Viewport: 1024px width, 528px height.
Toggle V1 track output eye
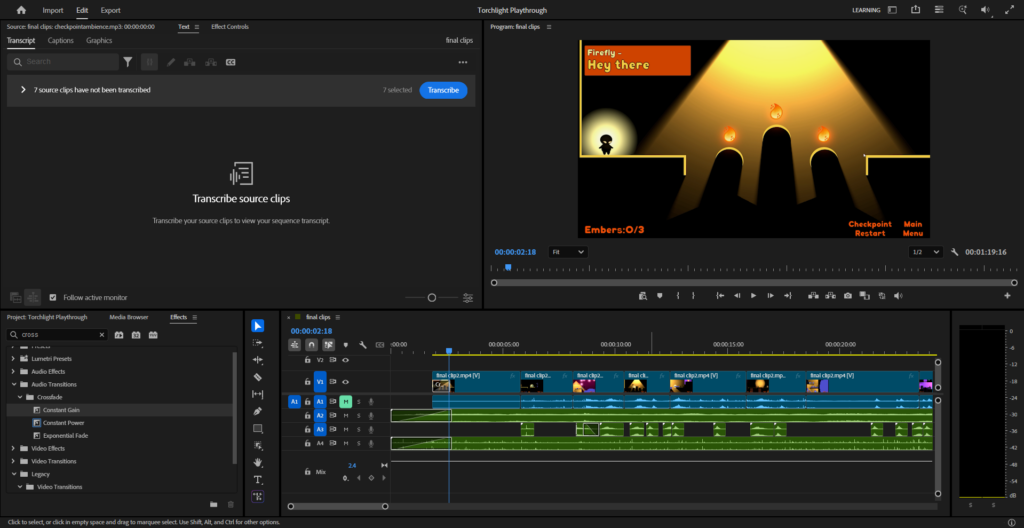click(x=345, y=382)
